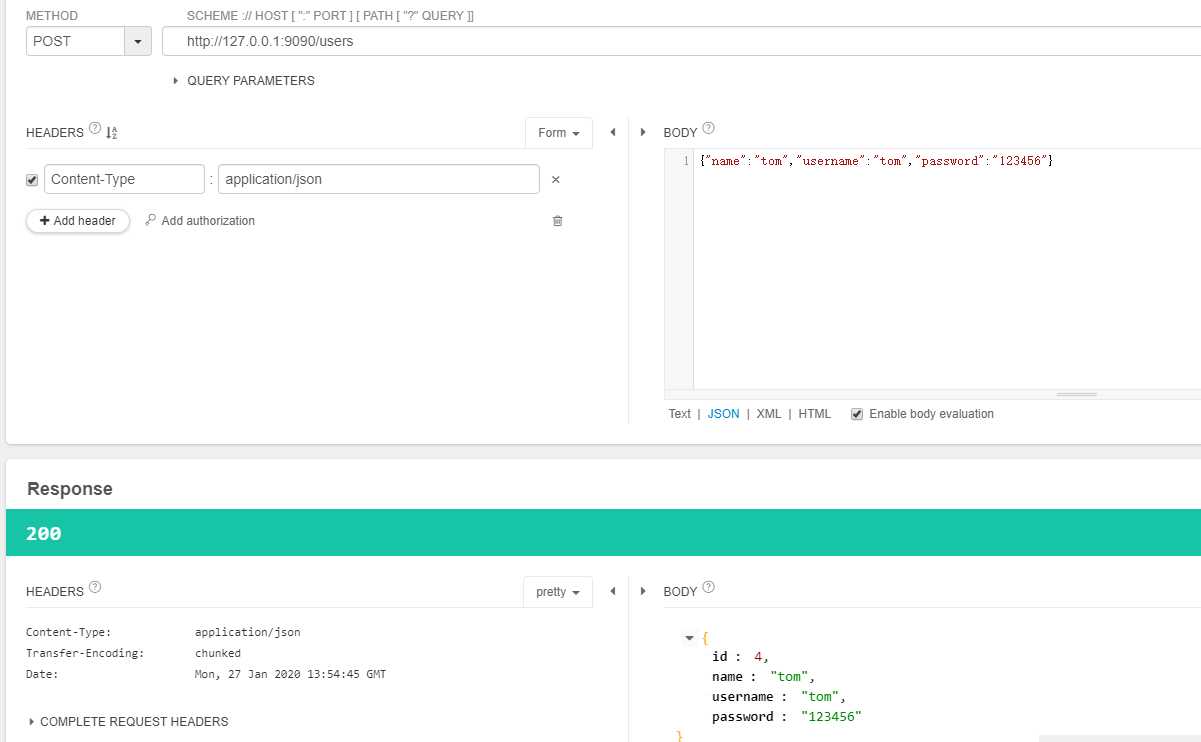Remove the Content-Type header row
1201x742 pixels.
click(x=556, y=180)
